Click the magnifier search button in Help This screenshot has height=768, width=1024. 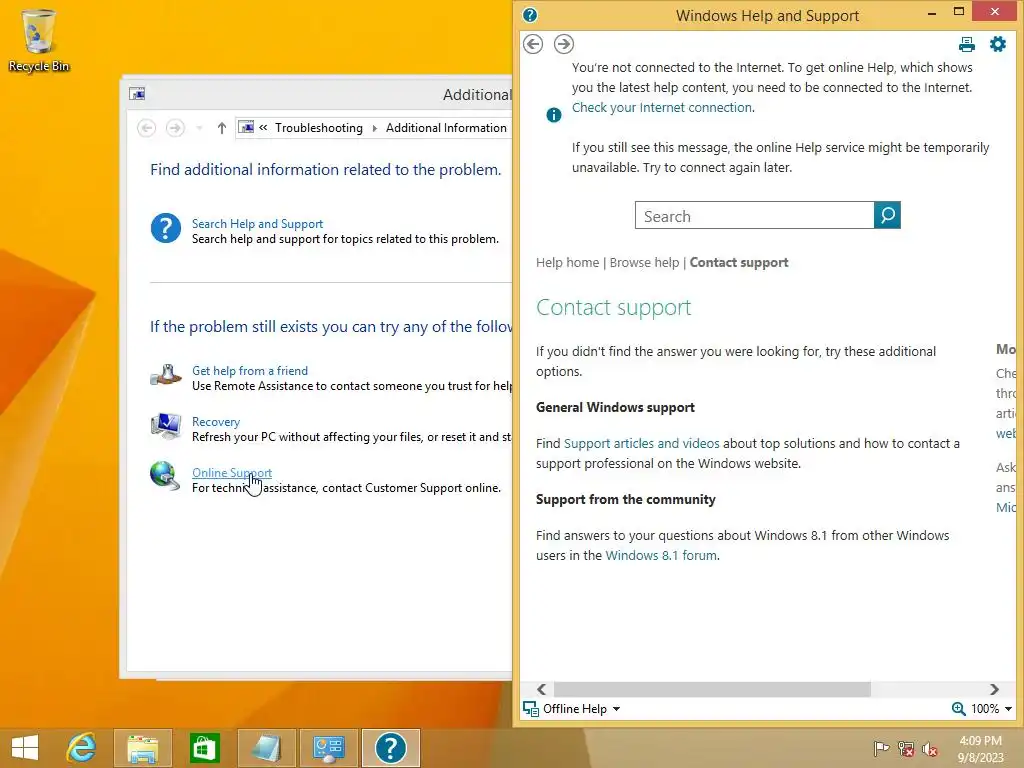coord(887,215)
